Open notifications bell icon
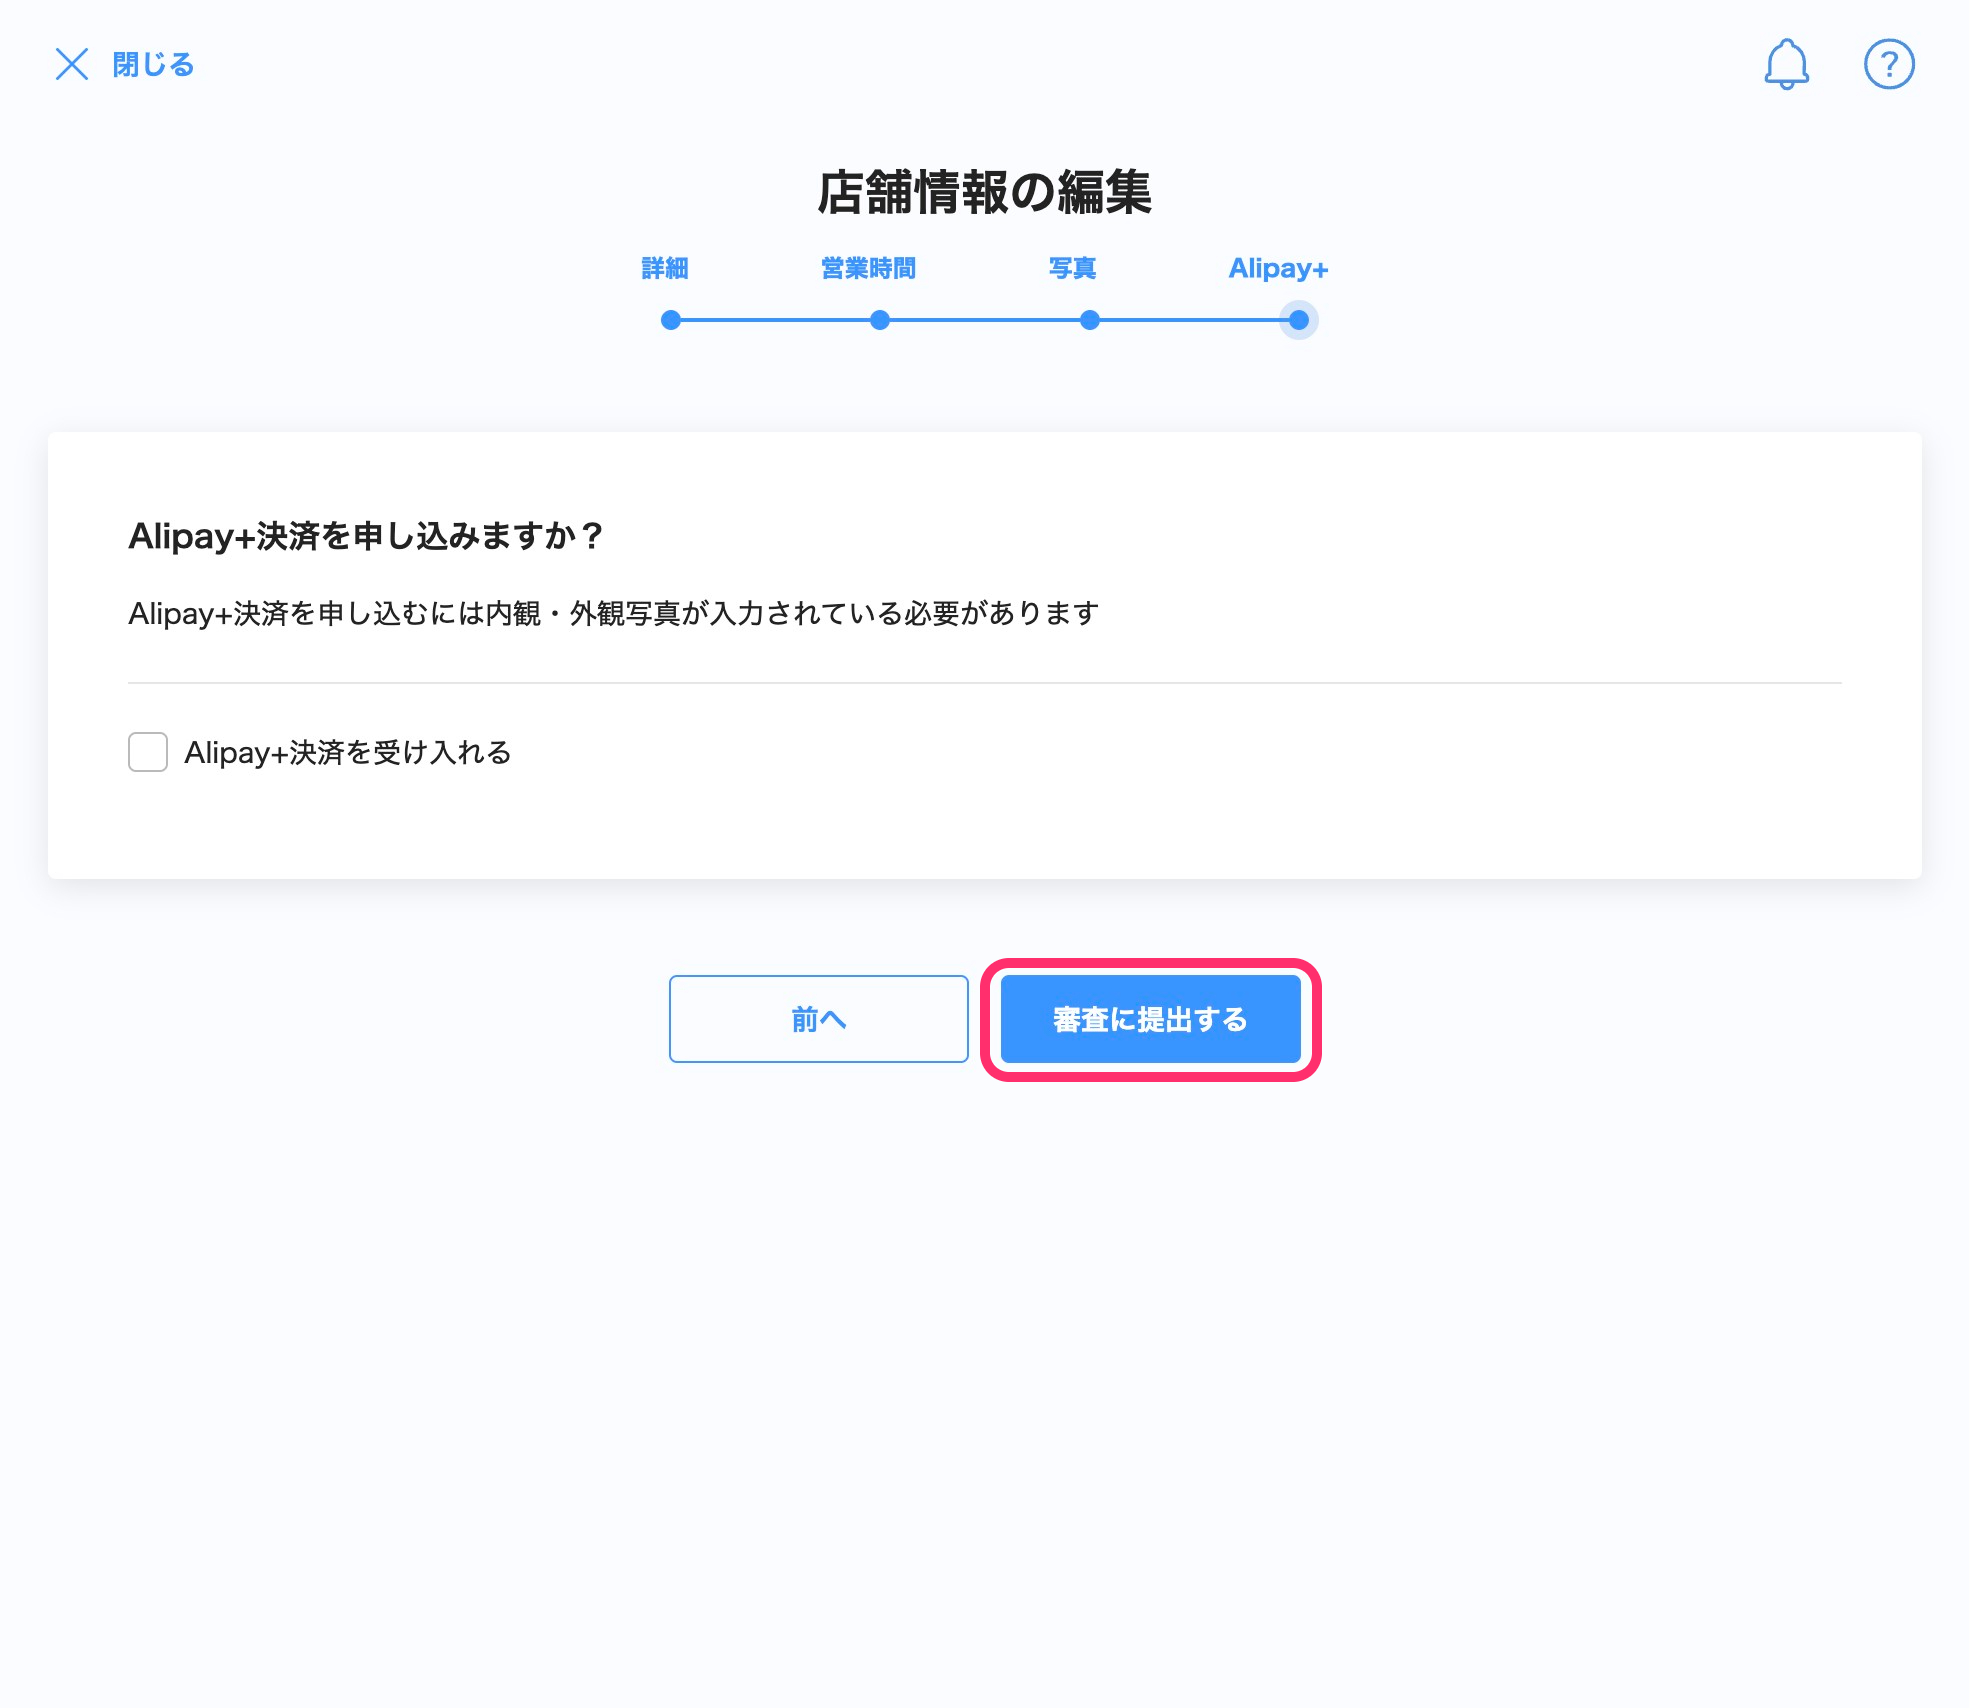The width and height of the screenshot is (1970, 1708). tap(1786, 65)
